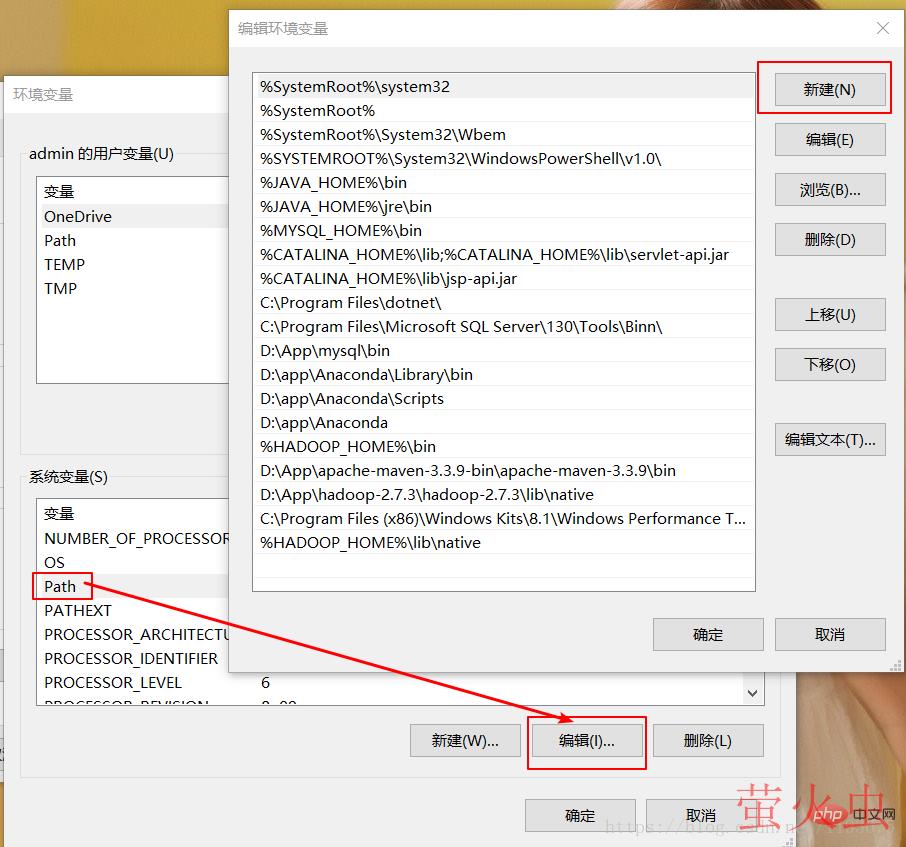The image size is (906, 847).
Task: Select D:\app\Anaconda\Library\bin entry
Action: [504, 374]
